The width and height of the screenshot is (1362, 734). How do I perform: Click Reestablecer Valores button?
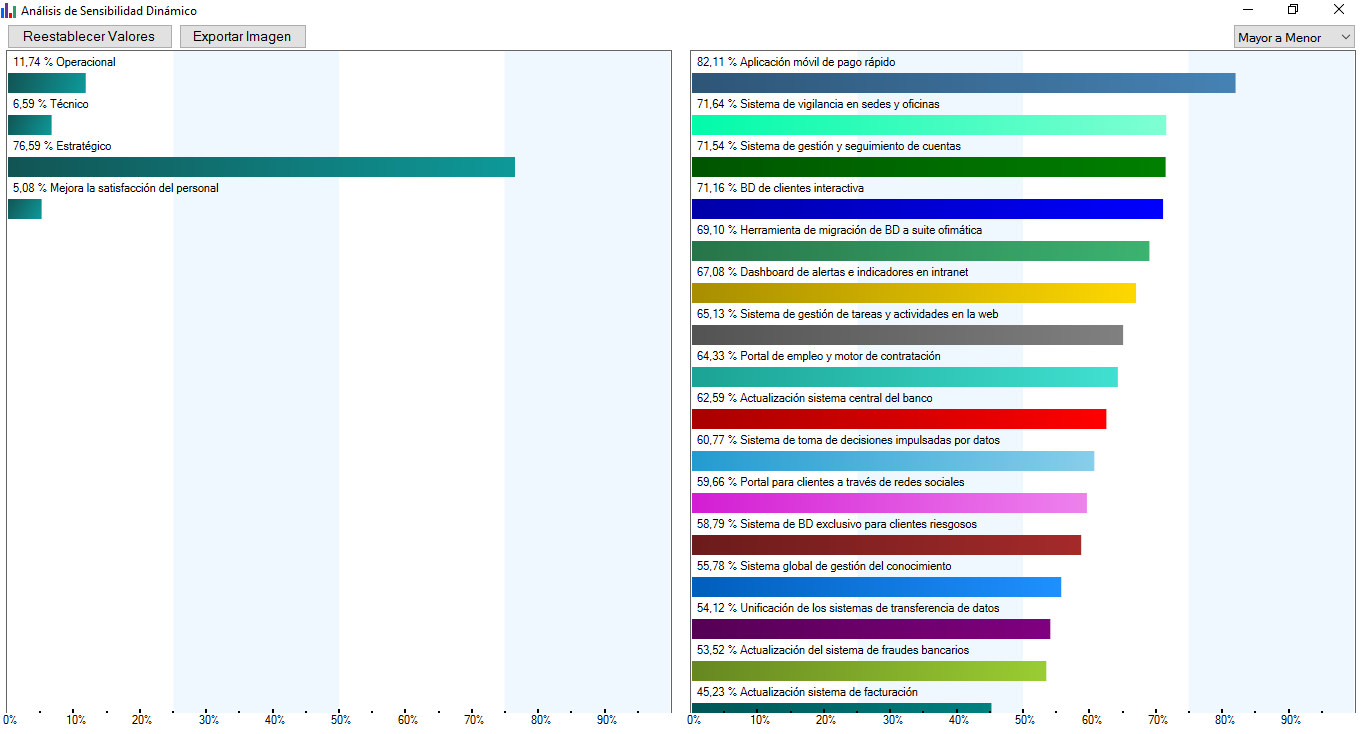(x=89, y=37)
